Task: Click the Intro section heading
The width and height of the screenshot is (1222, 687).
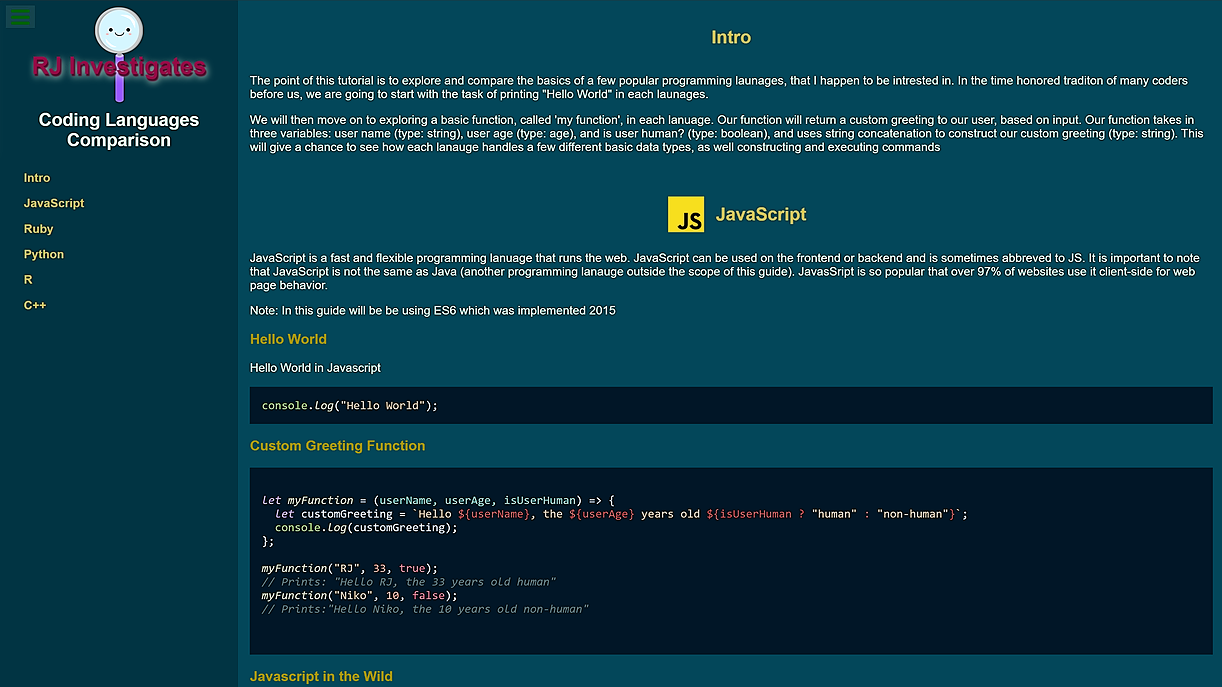Action: (x=731, y=37)
